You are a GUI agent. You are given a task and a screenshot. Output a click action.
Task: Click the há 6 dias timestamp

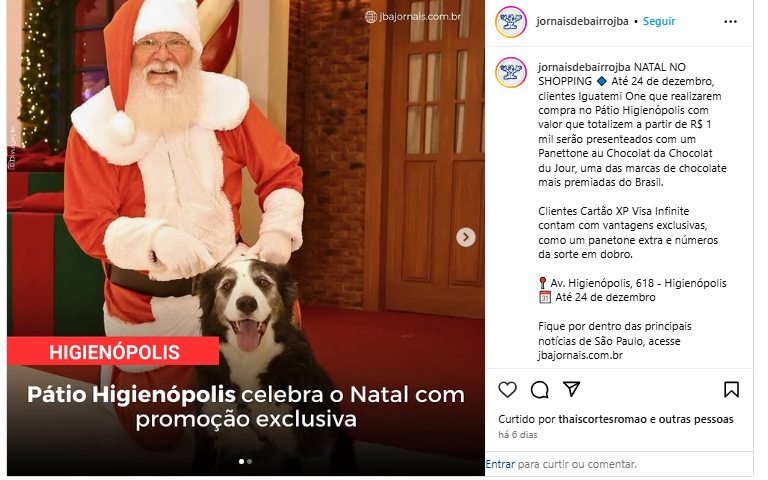(x=518, y=434)
